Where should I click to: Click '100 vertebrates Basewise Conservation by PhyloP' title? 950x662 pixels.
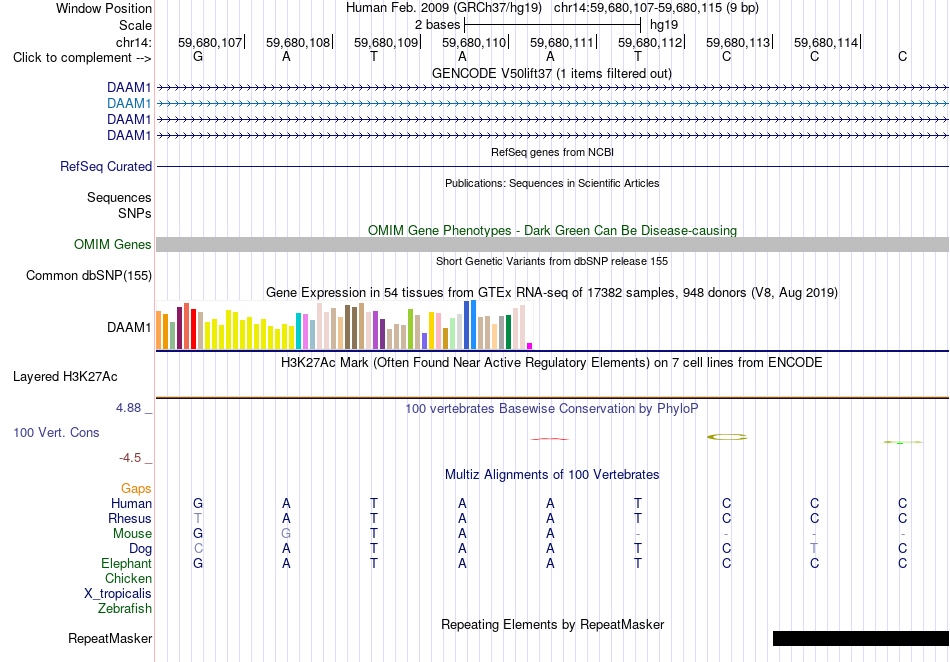[552, 409]
